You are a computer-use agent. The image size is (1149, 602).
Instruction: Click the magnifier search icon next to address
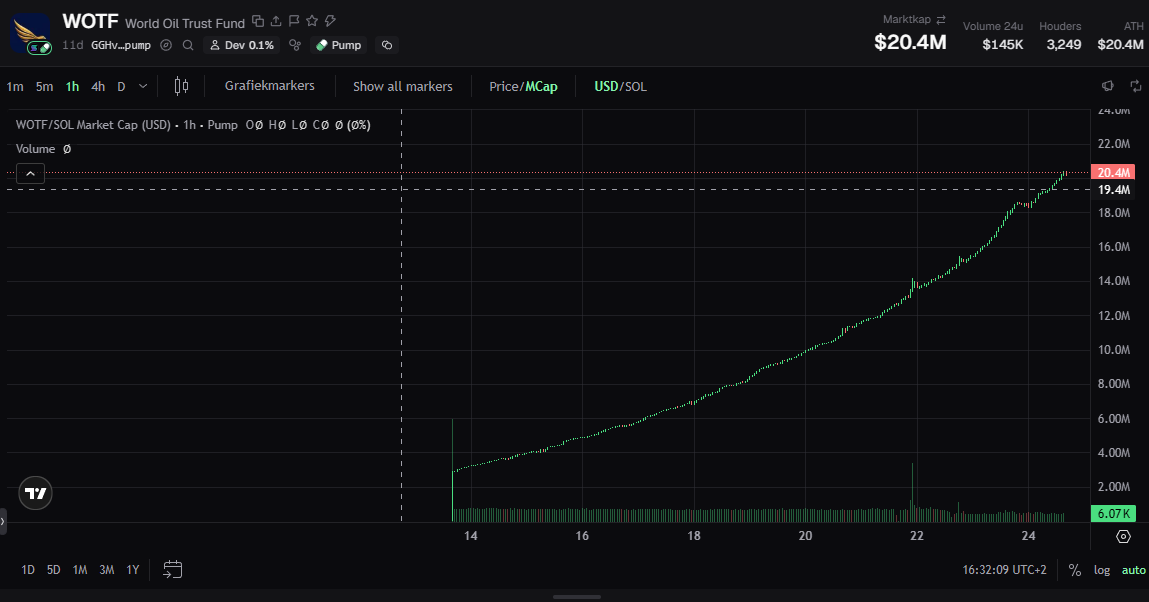[188, 45]
